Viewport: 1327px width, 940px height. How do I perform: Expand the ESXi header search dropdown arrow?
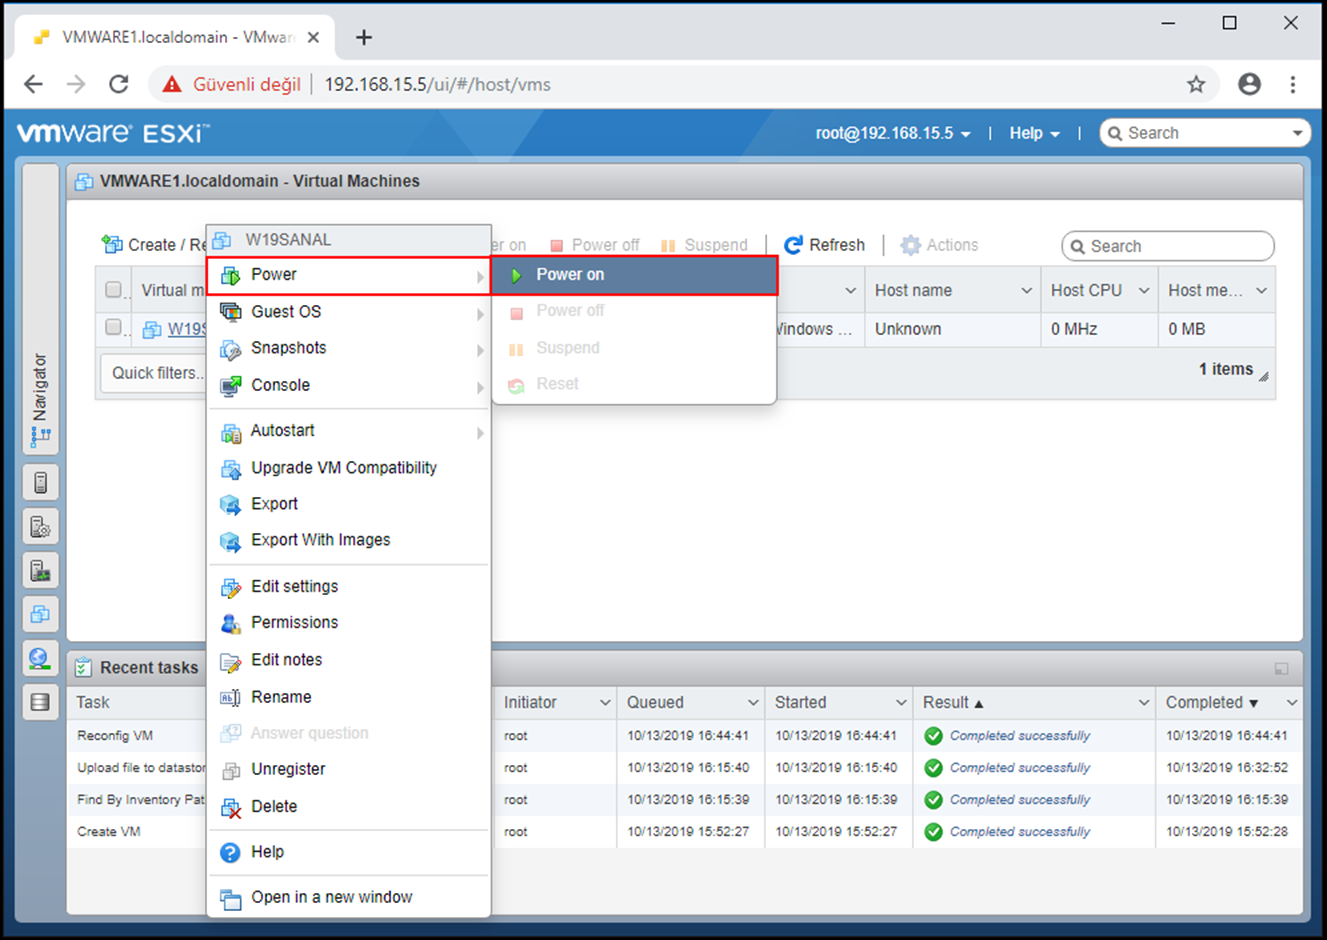tap(1297, 133)
